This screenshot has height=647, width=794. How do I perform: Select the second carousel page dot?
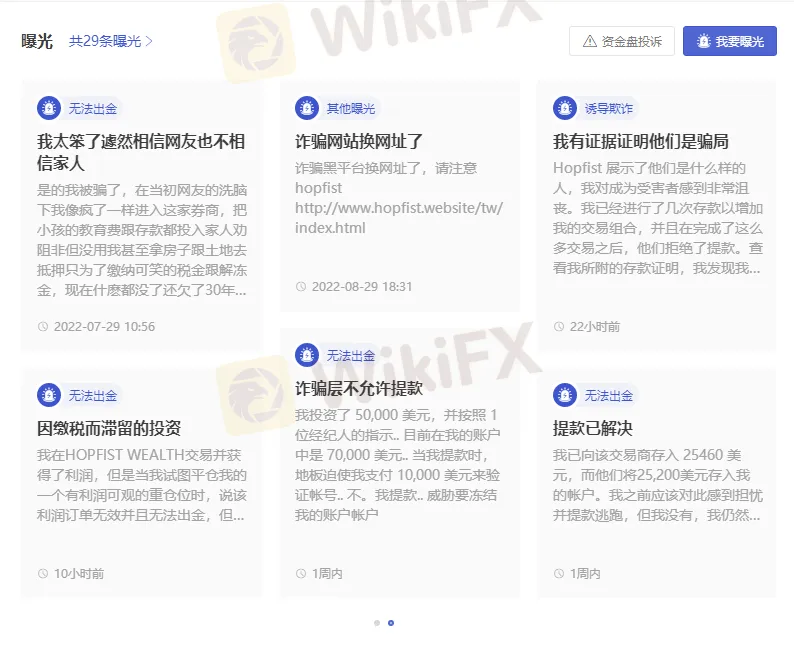point(391,623)
